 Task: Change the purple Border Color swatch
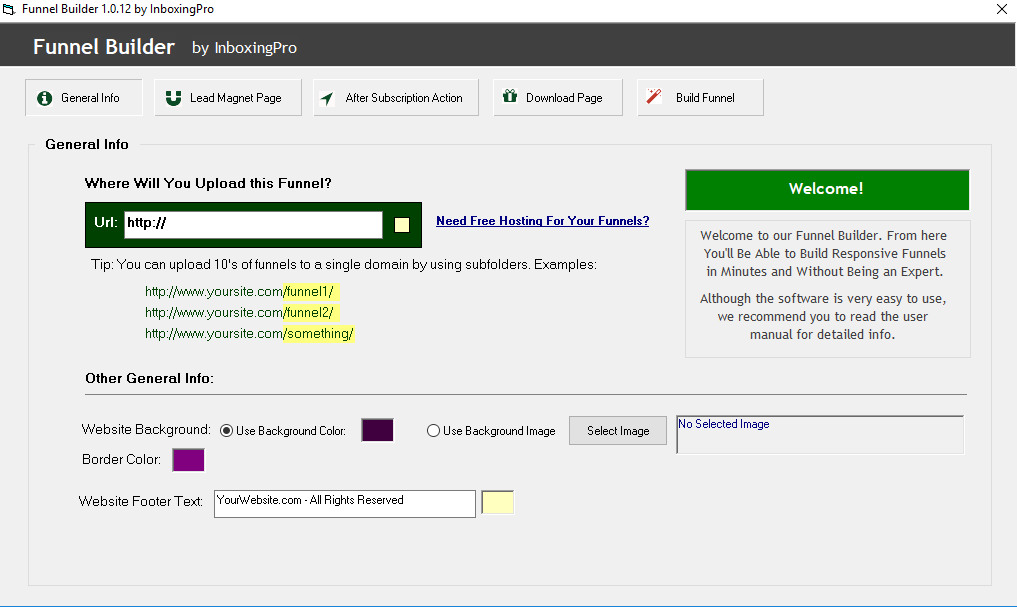click(188, 460)
